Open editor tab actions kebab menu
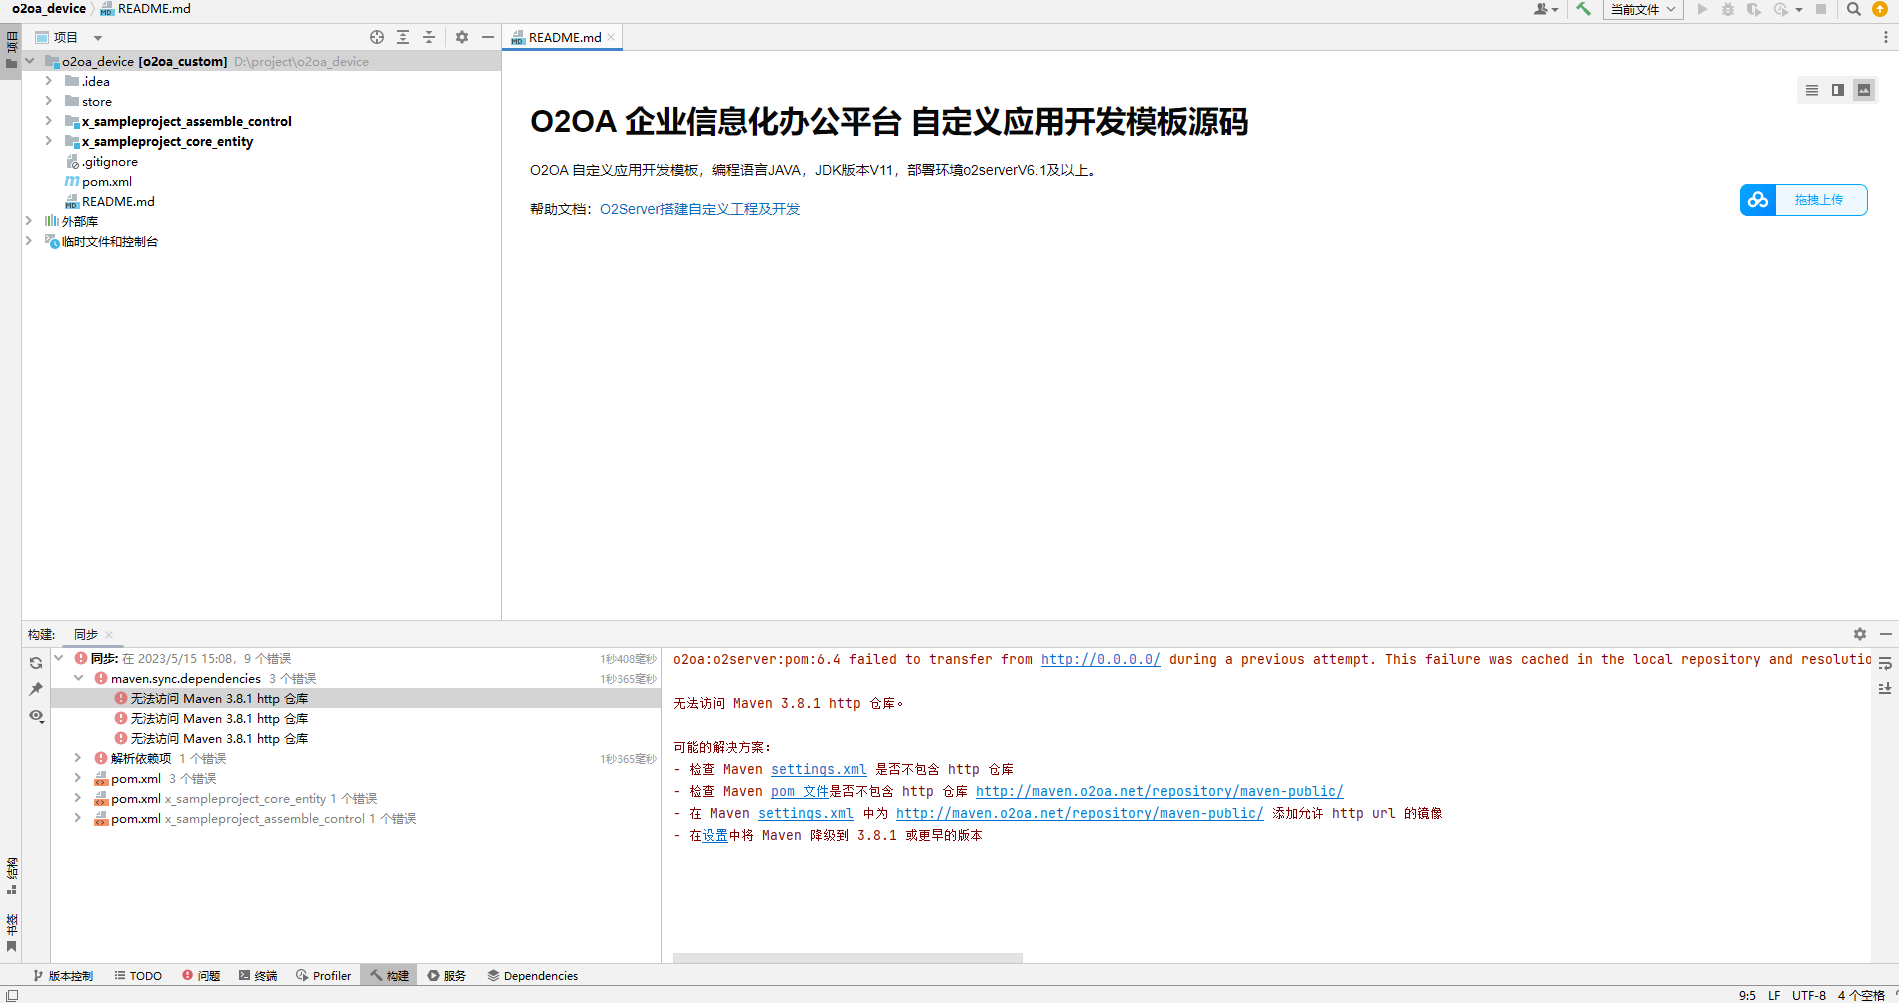The height and width of the screenshot is (1003, 1899). (1886, 38)
